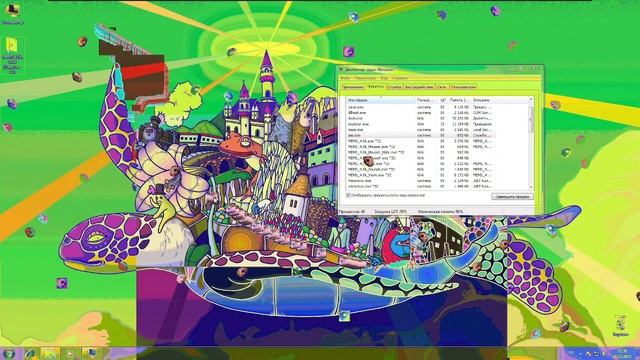
Task: Open the Файл menu in Task Manager
Action: tap(345, 78)
